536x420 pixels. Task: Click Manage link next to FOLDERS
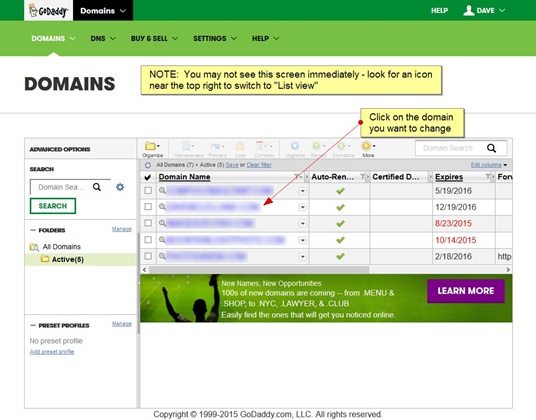pyautogui.click(x=122, y=229)
